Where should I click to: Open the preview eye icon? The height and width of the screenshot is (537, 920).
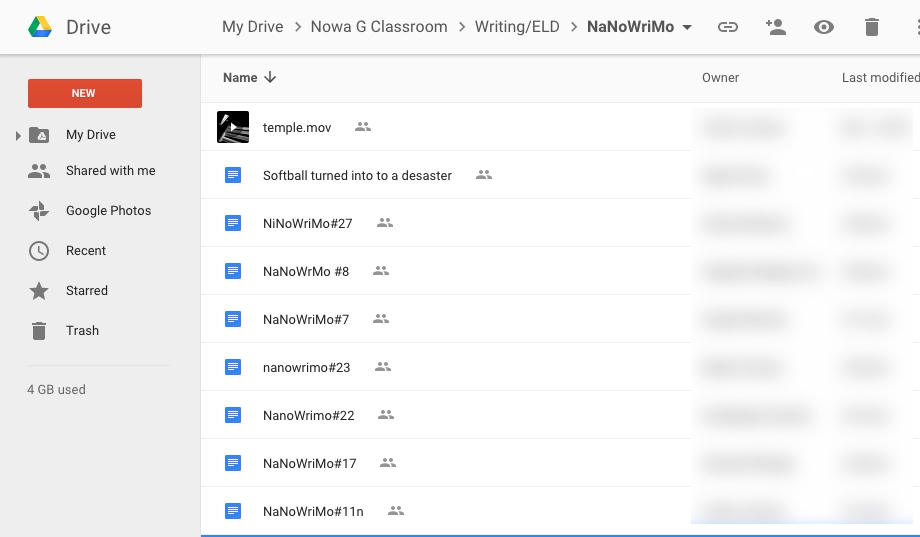[824, 27]
